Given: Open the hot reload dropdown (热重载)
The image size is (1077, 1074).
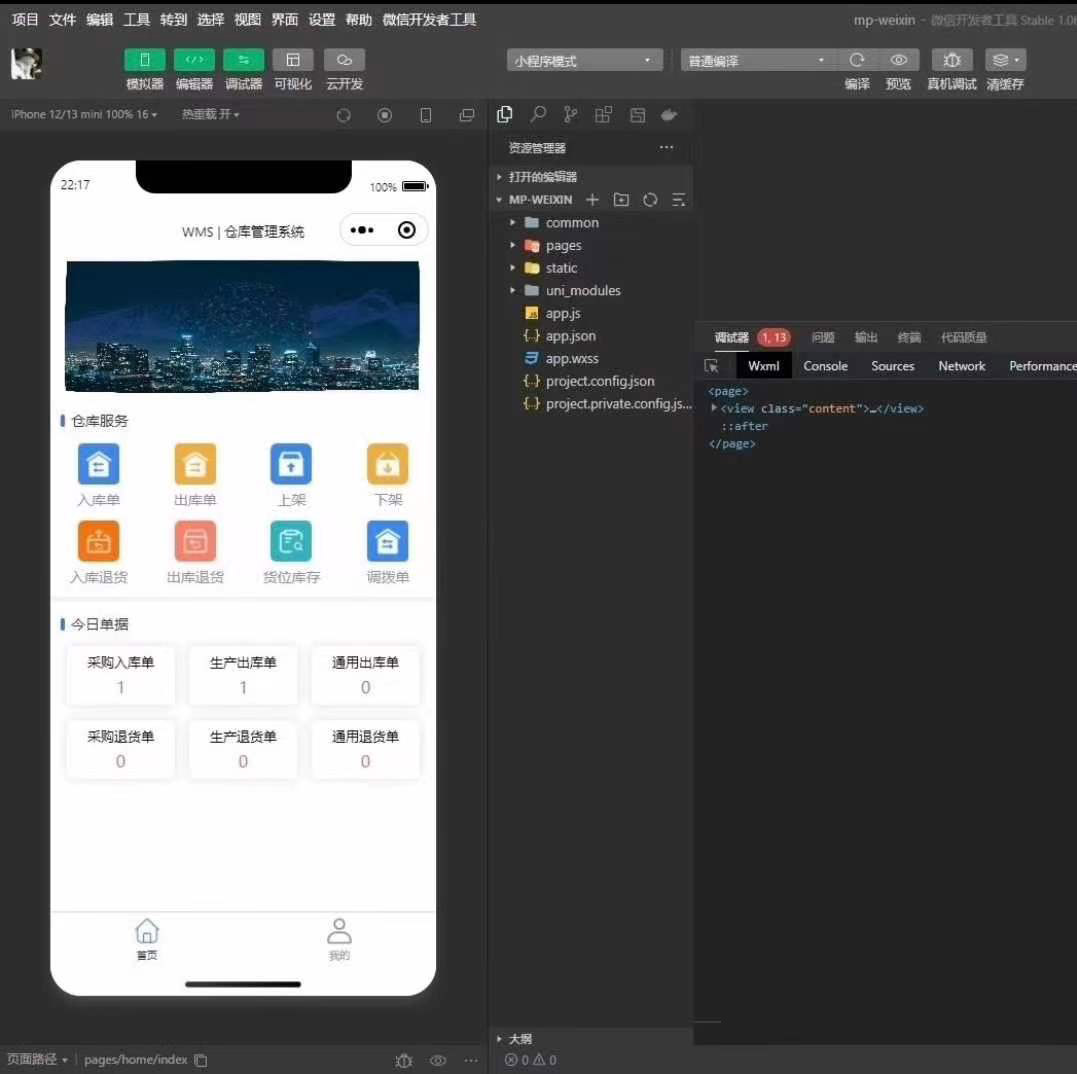Looking at the screenshot, I should [x=210, y=115].
